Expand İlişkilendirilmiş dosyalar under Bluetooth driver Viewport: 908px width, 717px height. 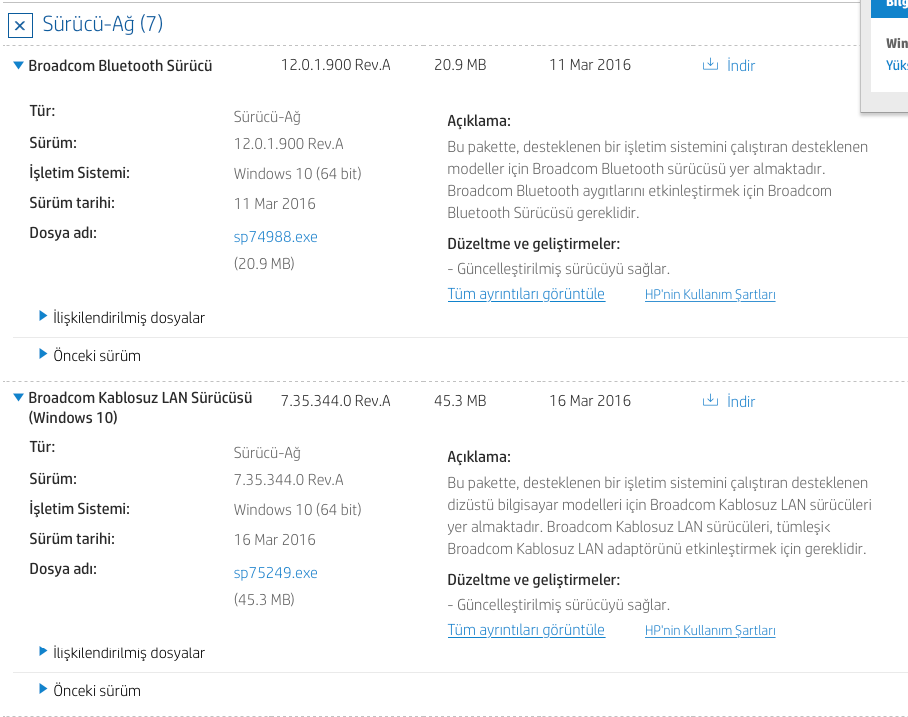tap(43, 317)
